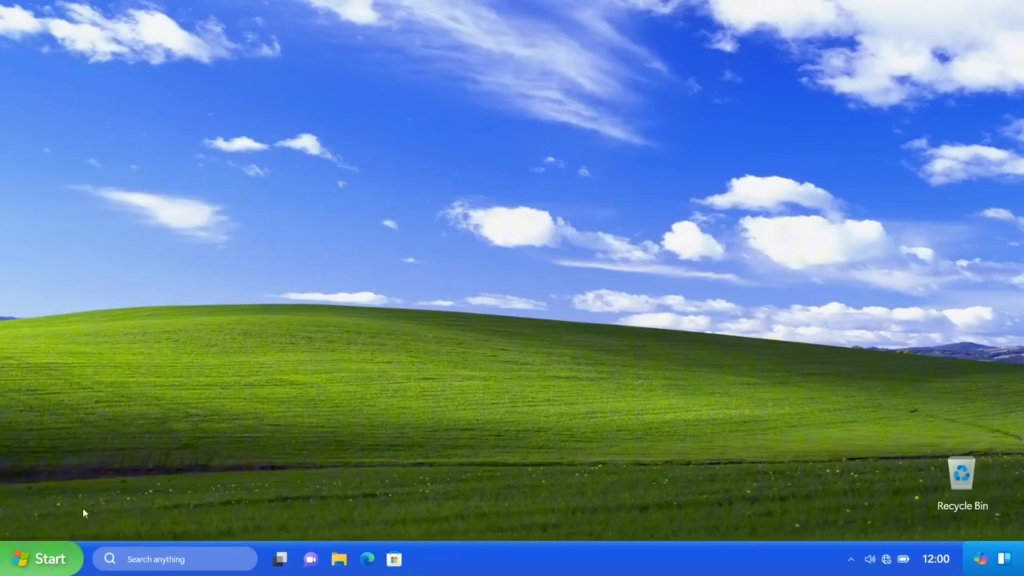Launch the Chat video app
The image size is (1024, 576).
coord(309,559)
